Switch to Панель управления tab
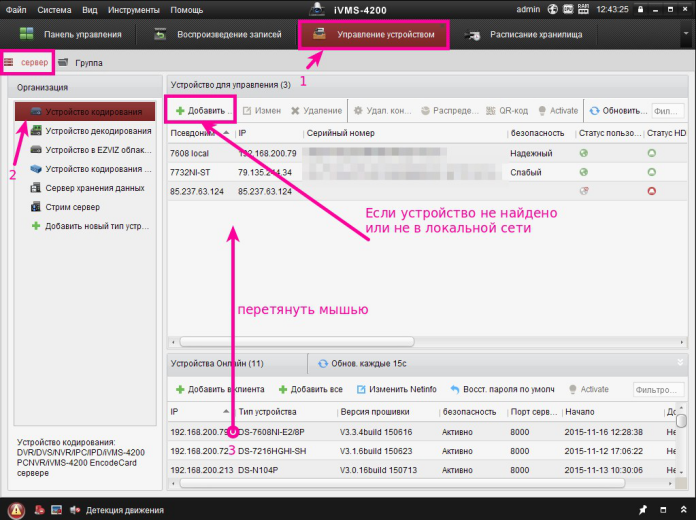 (x=70, y=34)
